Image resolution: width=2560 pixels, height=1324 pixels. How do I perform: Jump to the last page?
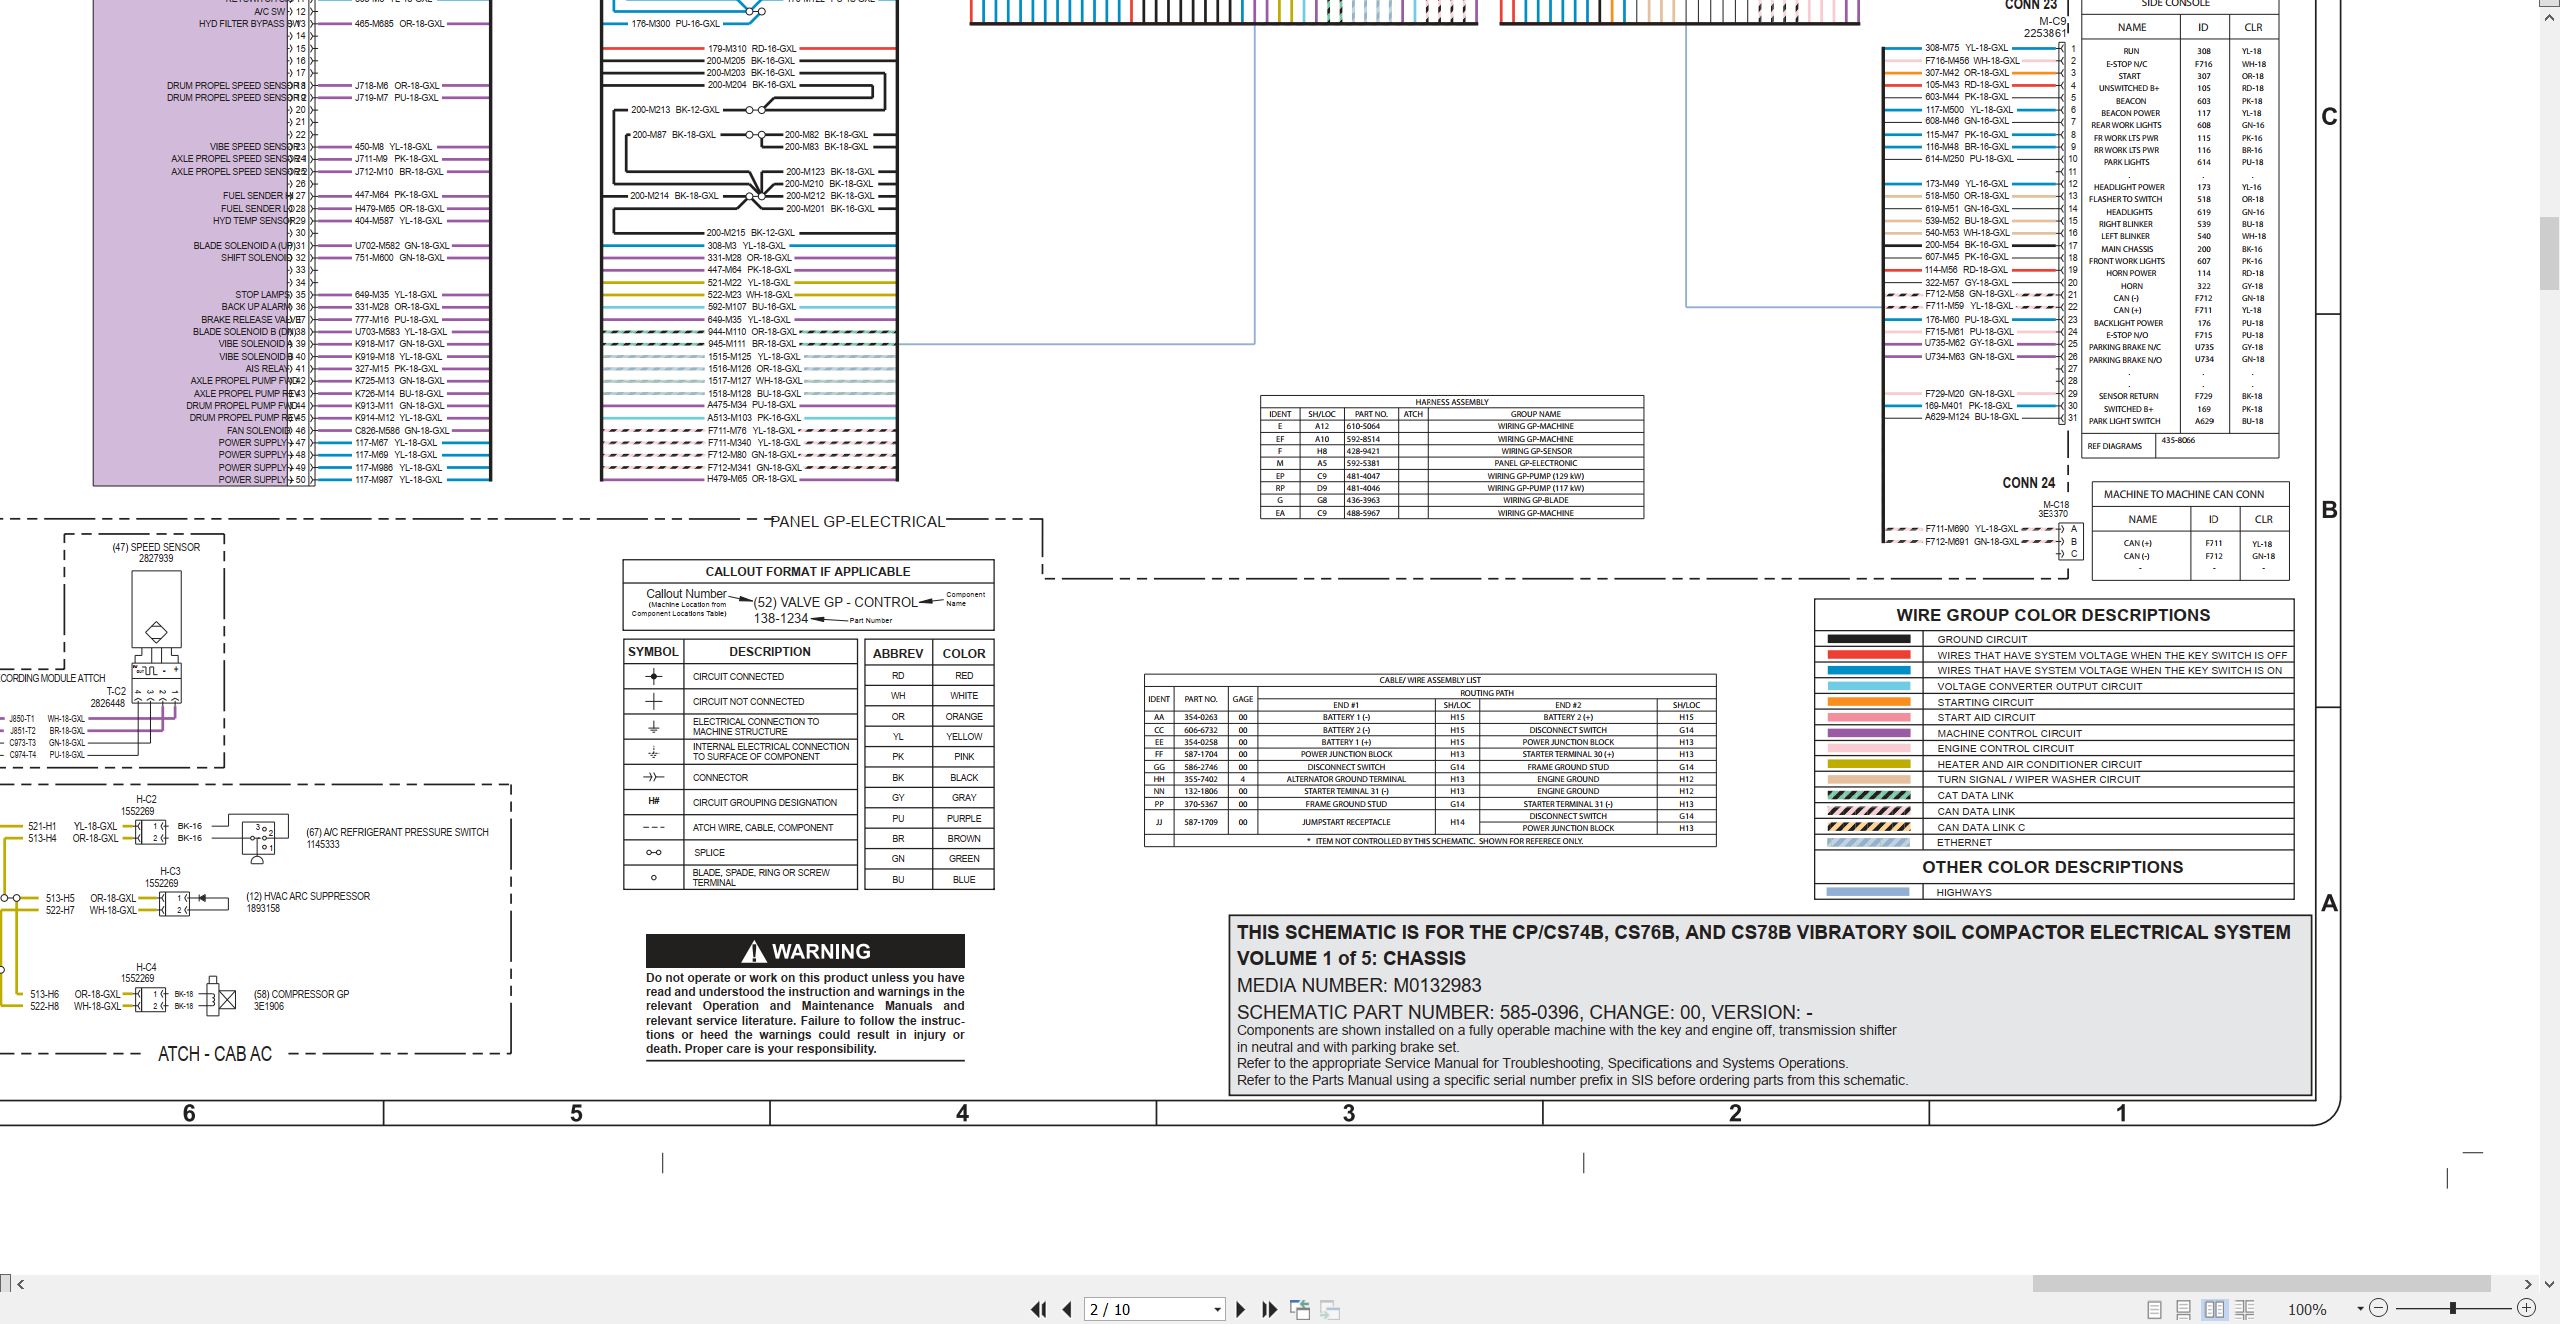(x=1270, y=1309)
